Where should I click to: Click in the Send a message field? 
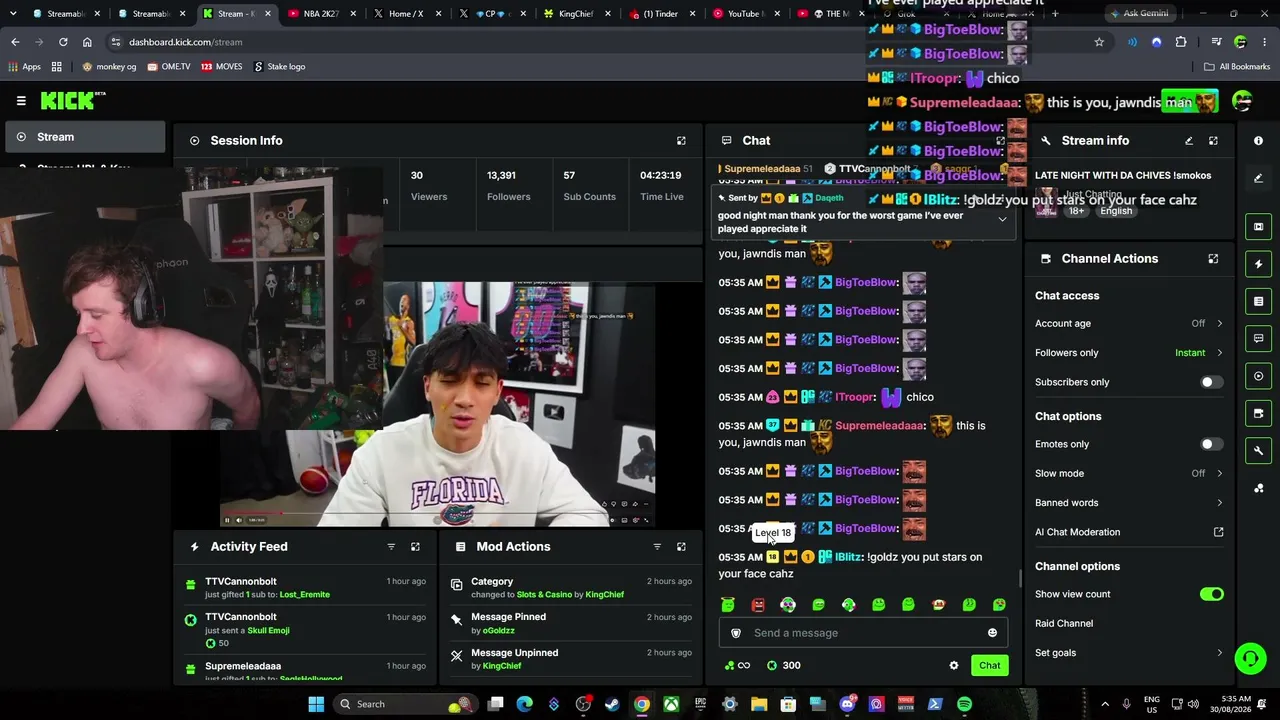pyautogui.click(x=864, y=633)
